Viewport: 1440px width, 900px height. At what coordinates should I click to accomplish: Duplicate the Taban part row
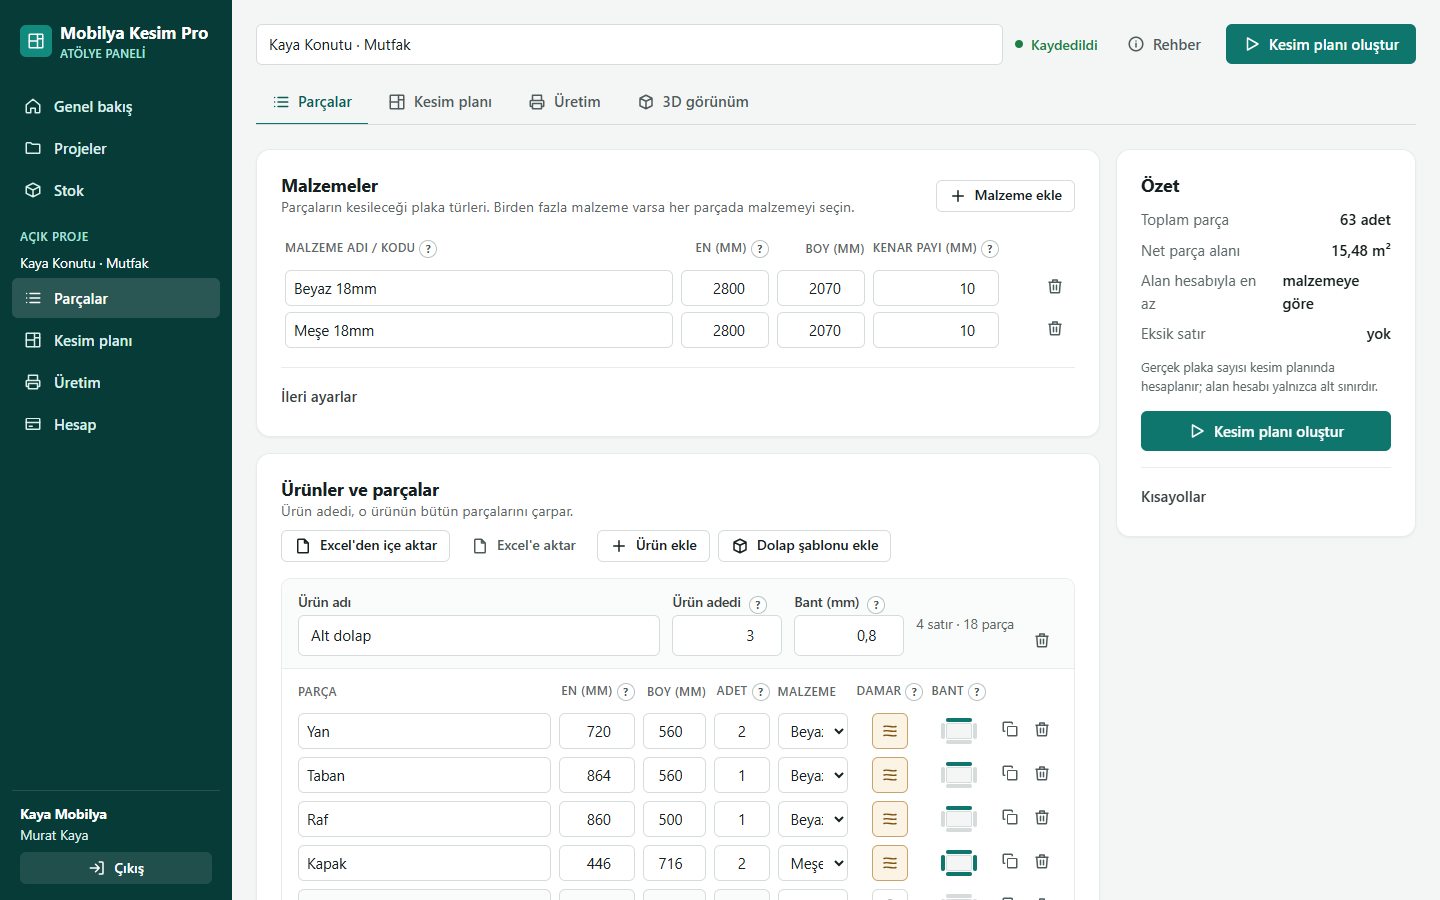click(1010, 774)
